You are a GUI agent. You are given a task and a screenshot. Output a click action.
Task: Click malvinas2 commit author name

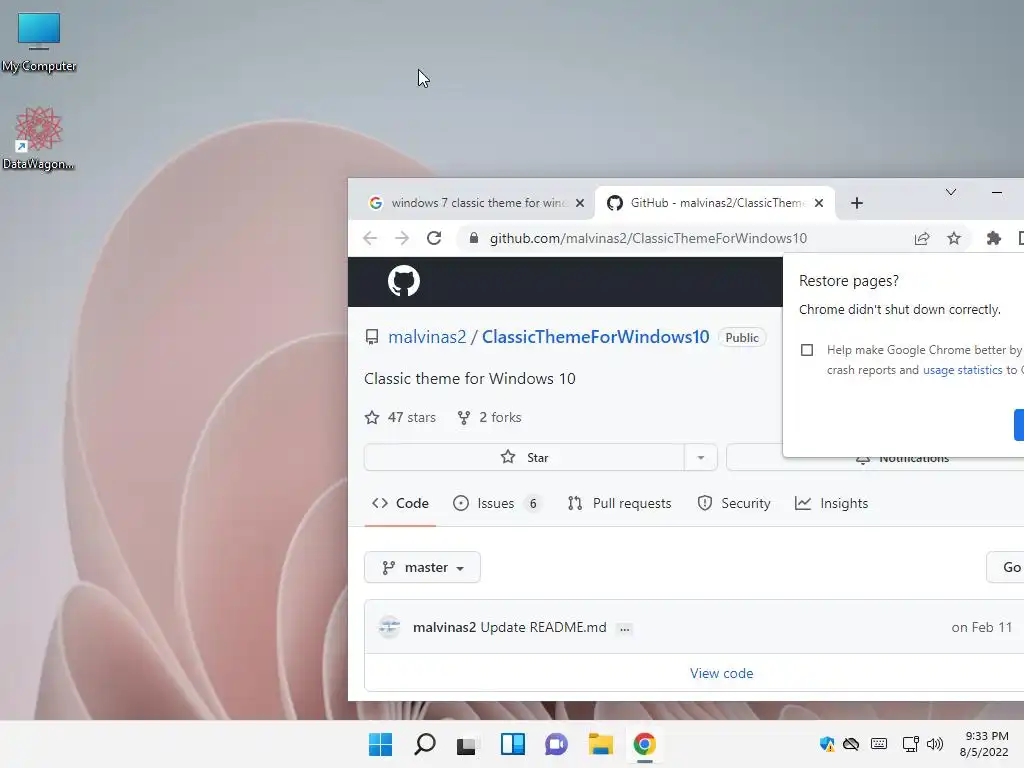click(x=444, y=628)
